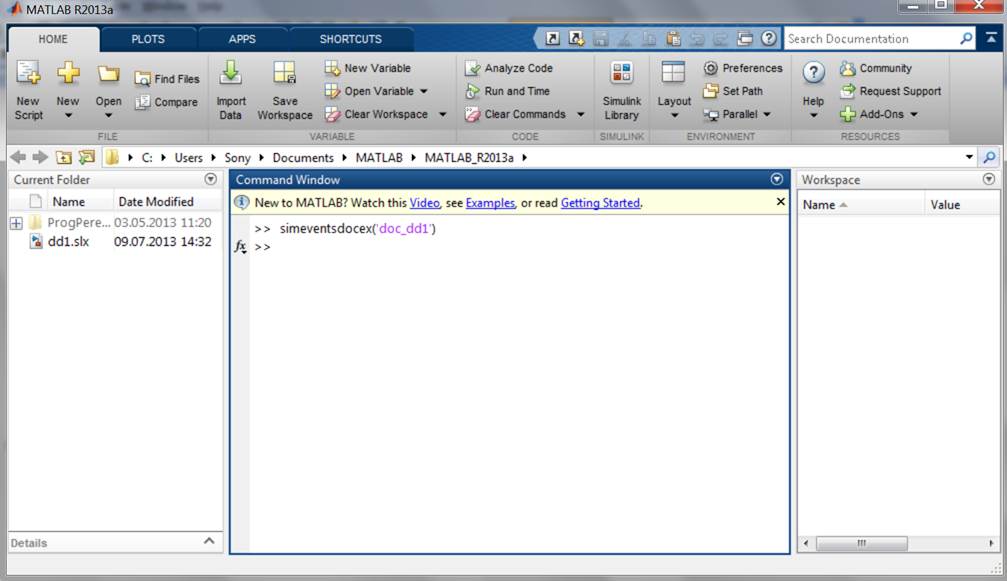Open the Getting Started link
Image resolution: width=1007 pixels, height=581 pixels.
pos(600,203)
